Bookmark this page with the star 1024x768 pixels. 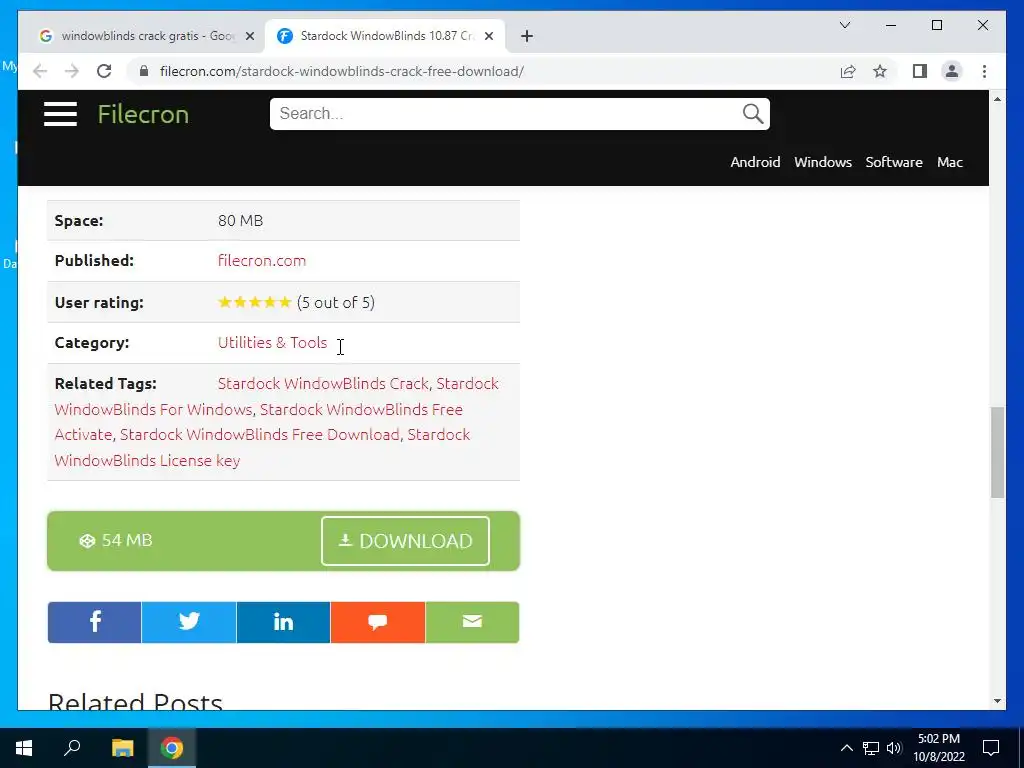tap(880, 71)
